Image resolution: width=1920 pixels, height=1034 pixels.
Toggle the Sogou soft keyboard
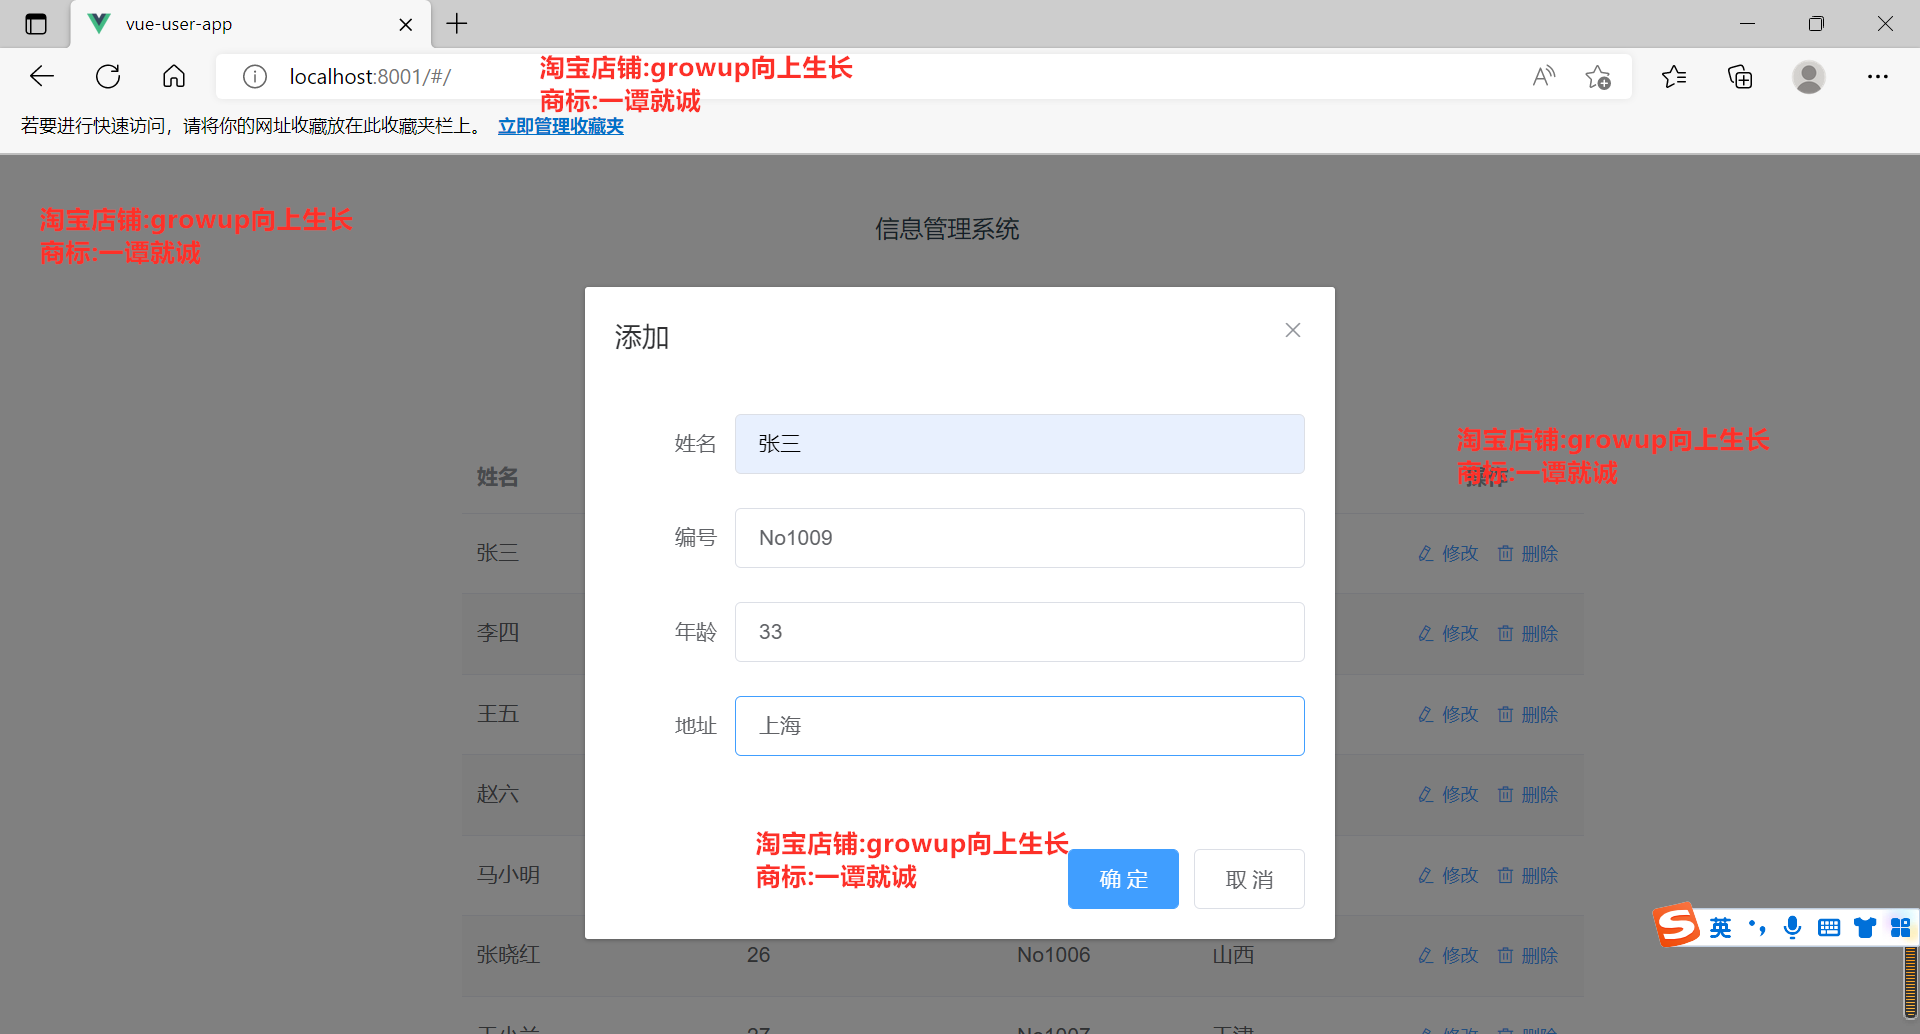pyautogui.click(x=1828, y=927)
